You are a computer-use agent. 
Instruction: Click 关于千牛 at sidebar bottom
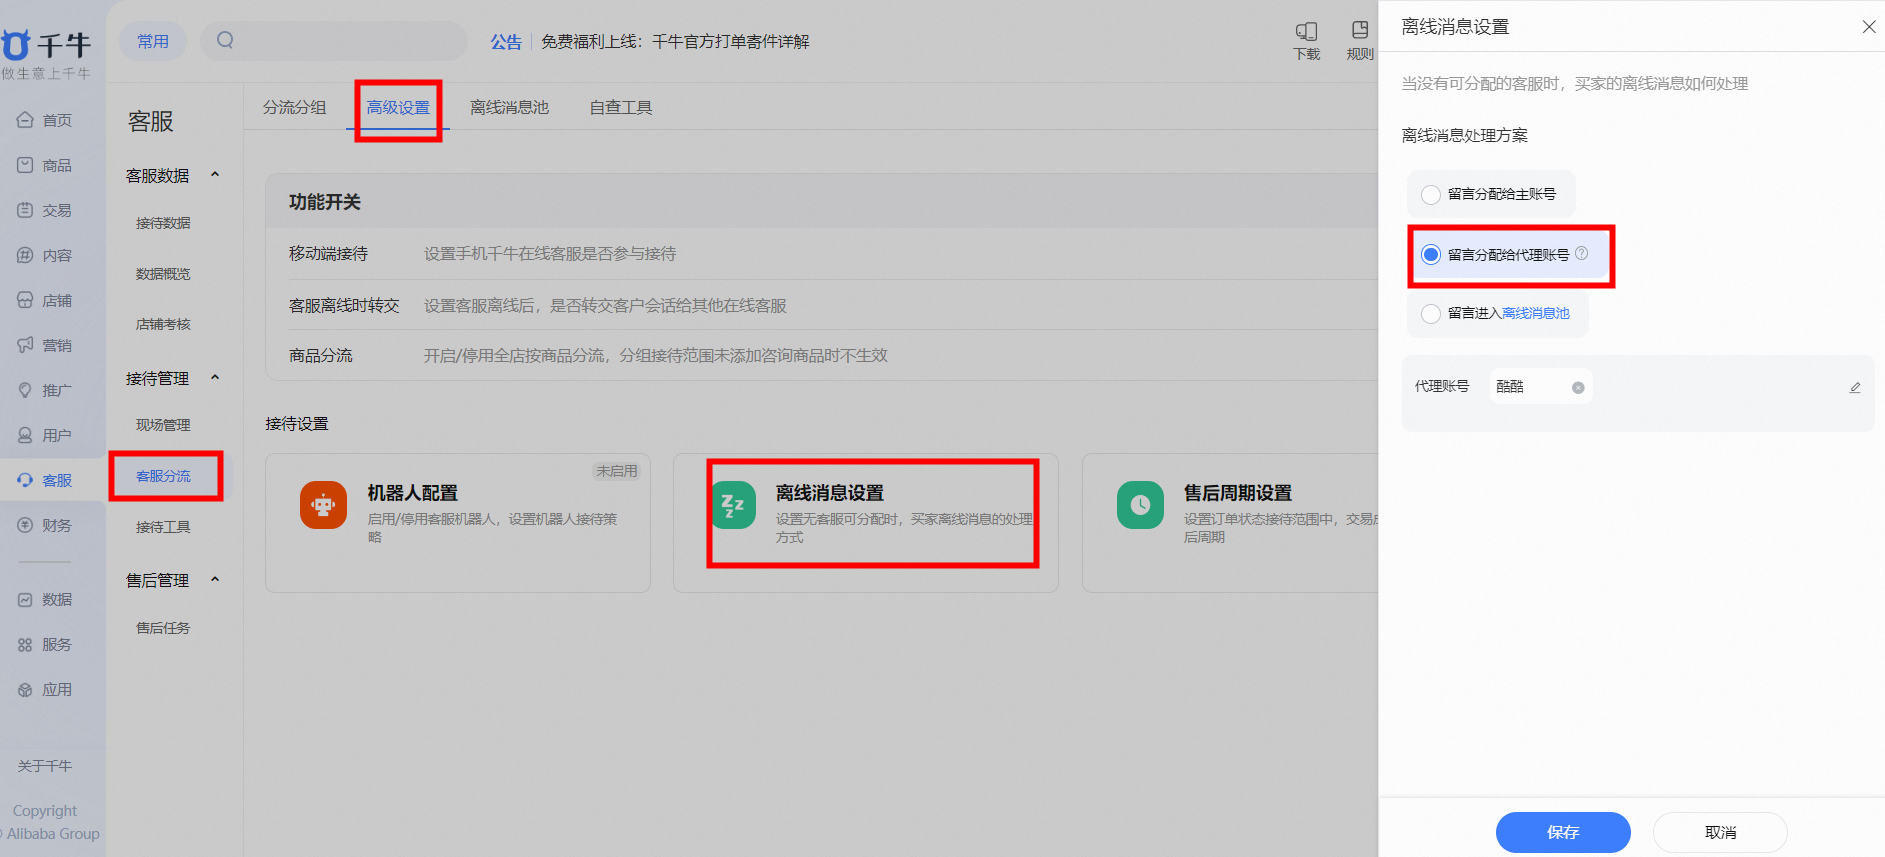[45, 766]
